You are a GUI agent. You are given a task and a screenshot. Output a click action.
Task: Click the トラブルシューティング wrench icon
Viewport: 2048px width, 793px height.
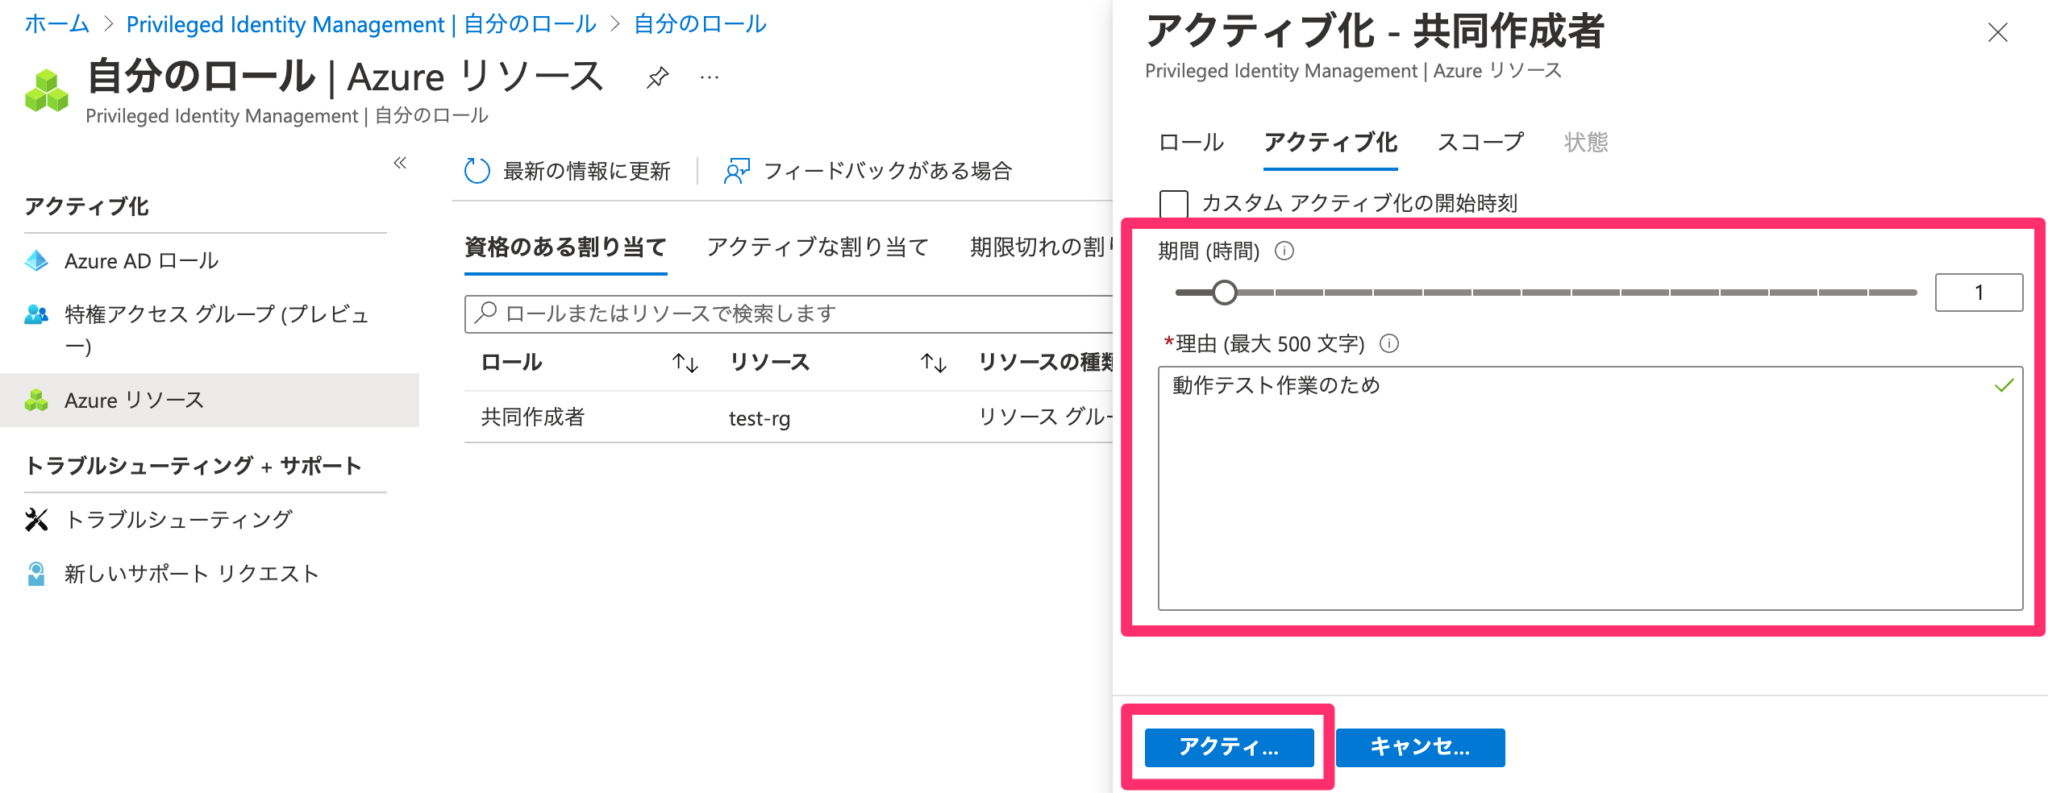click(36, 519)
